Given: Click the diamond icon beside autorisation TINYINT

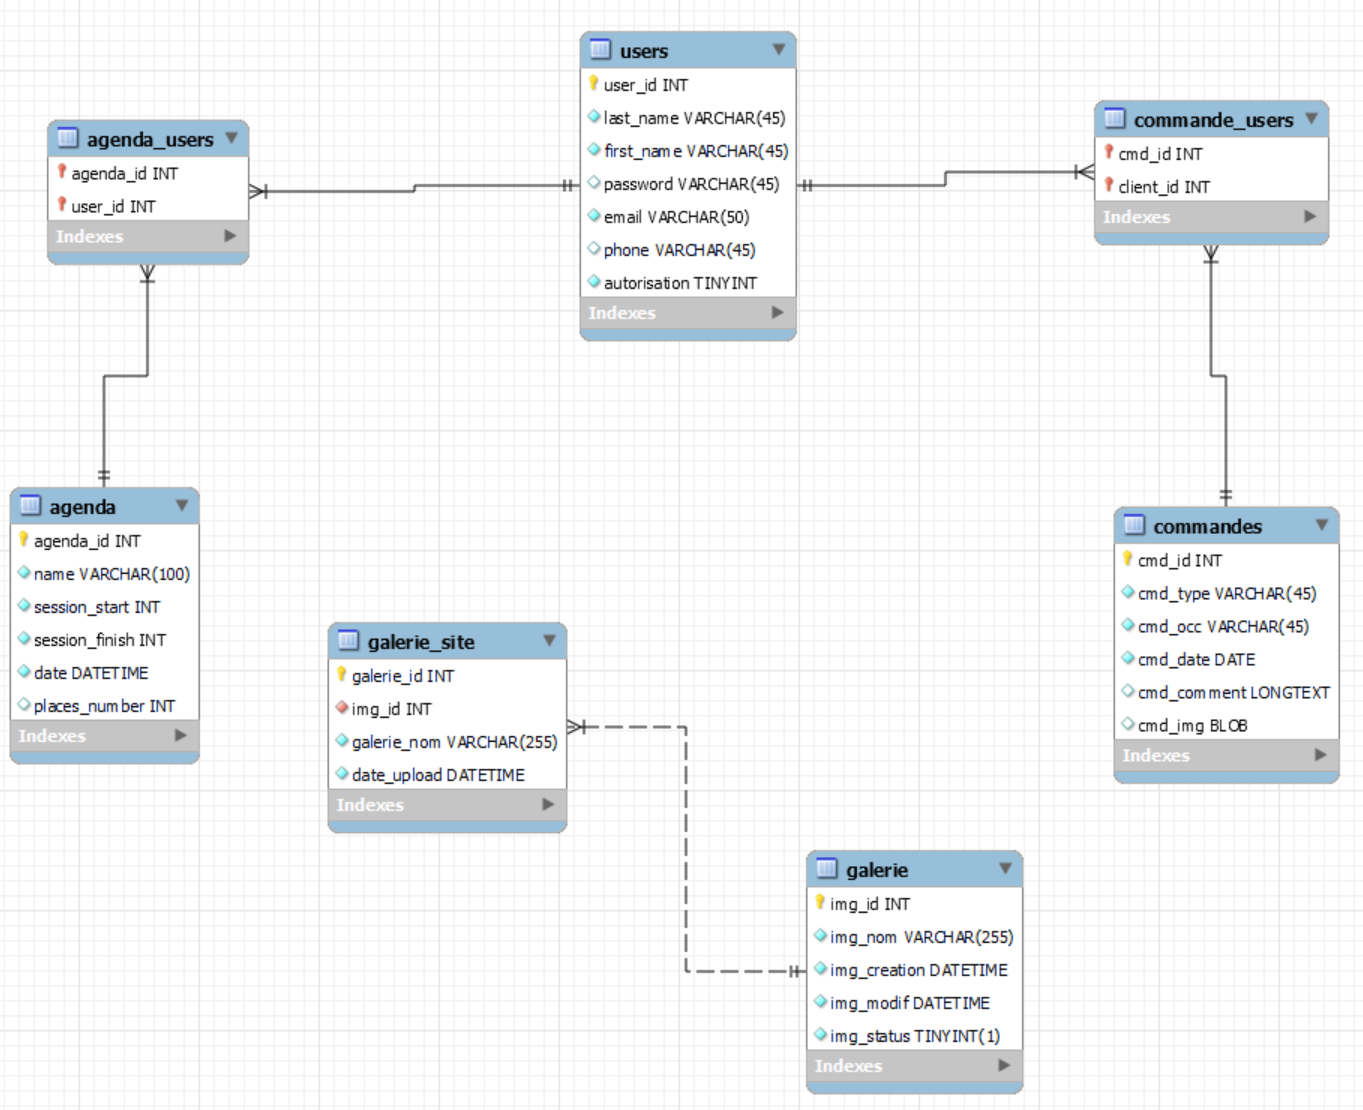Looking at the screenshot, I should [594, 282].
